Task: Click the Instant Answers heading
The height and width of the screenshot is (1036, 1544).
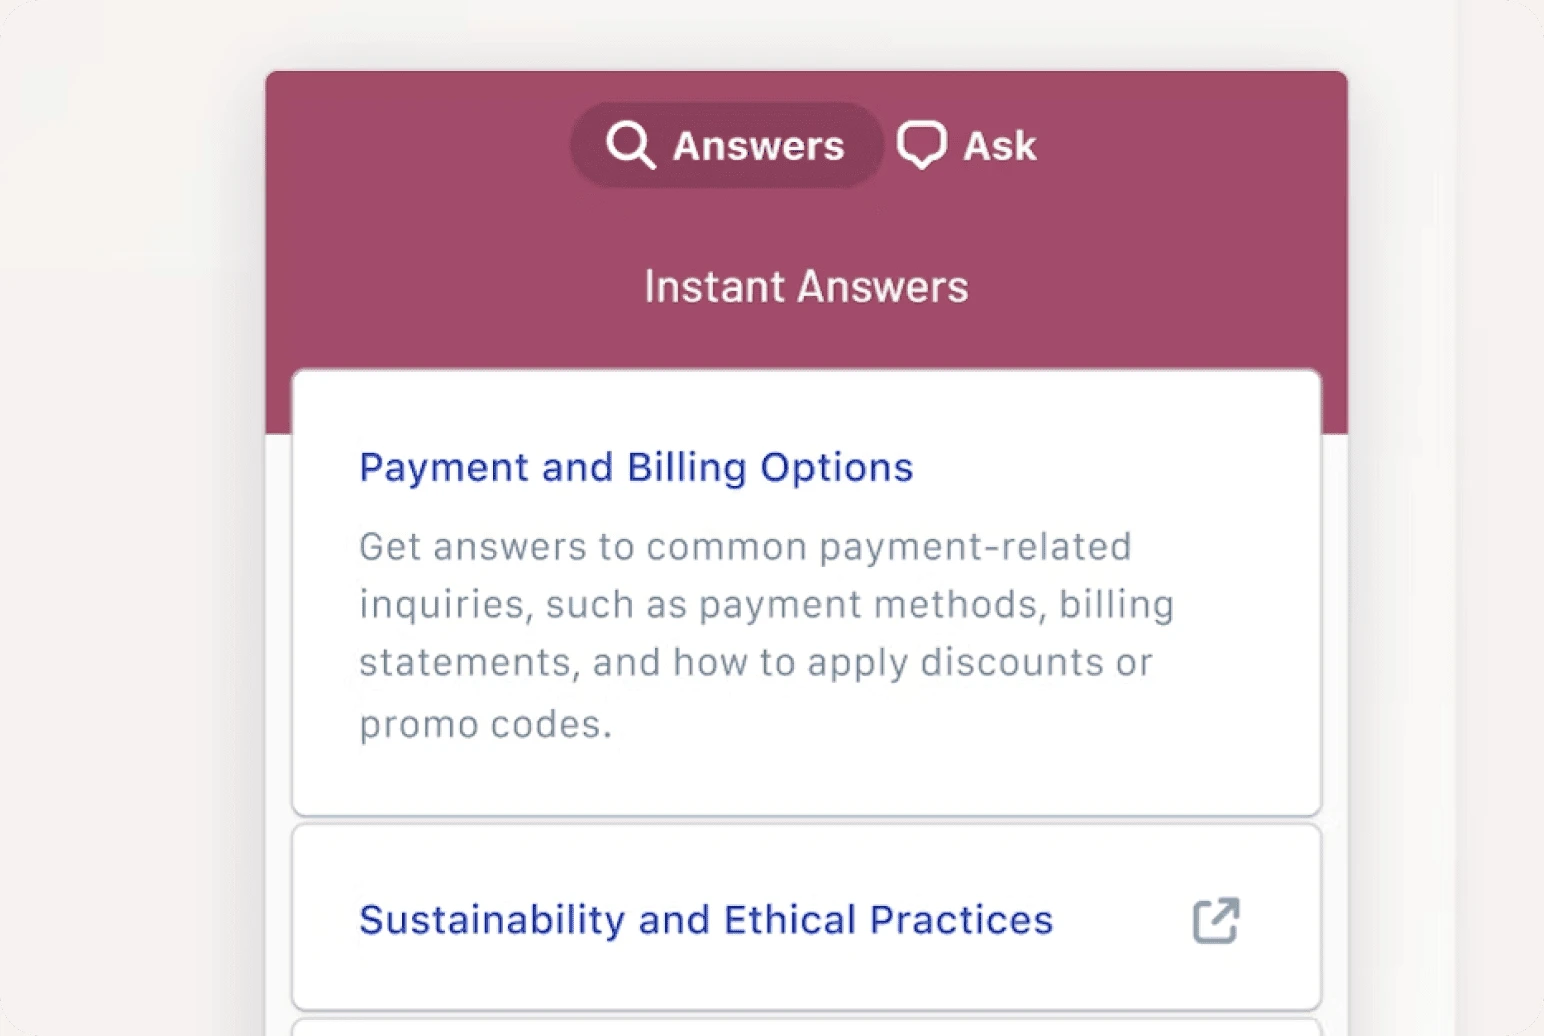Action: tap(805, 286)
